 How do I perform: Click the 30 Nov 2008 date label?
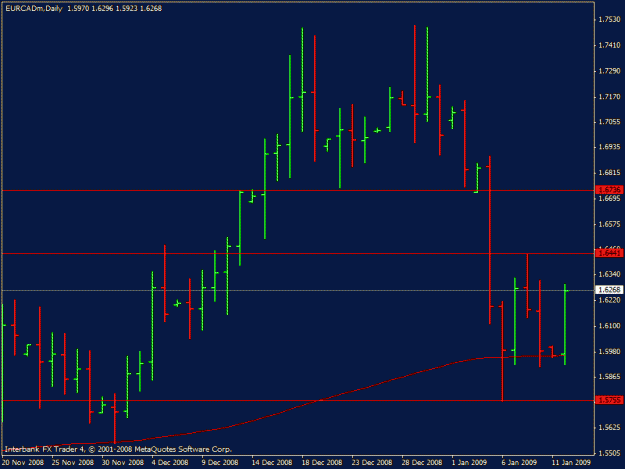[x=123, y=463]
